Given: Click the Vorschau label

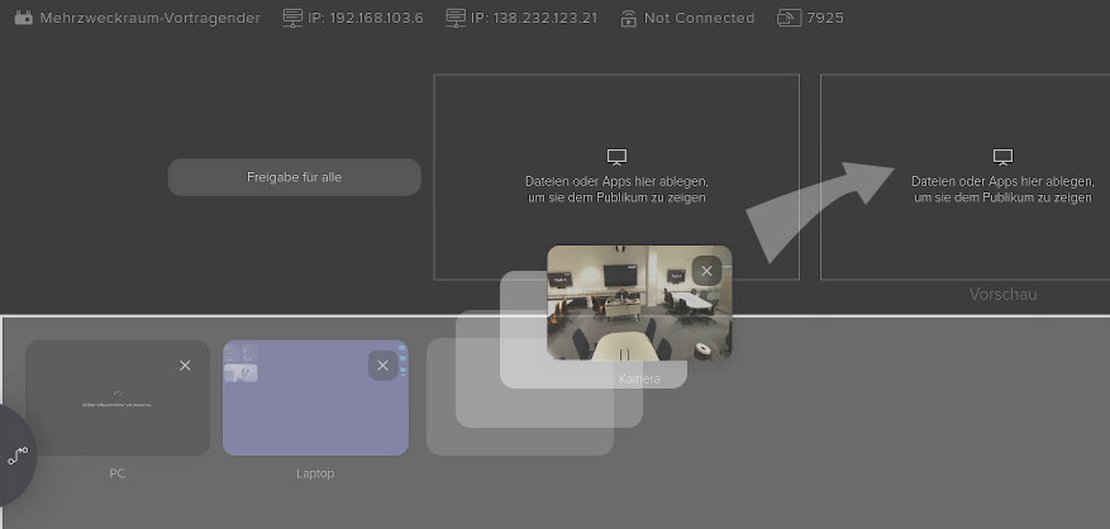Looking at the screenshot, I should pos(1003,294).
